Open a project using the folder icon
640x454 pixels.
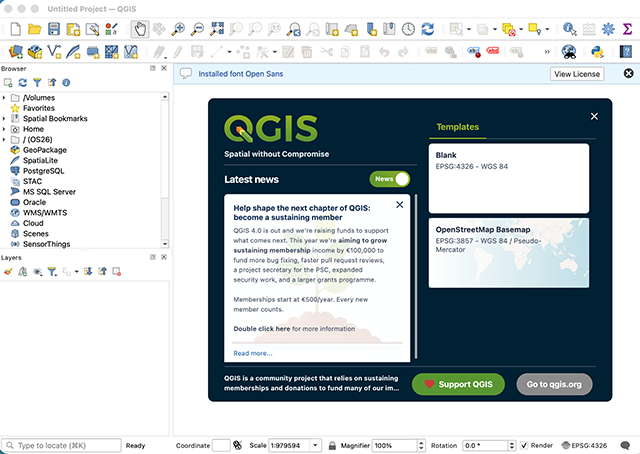point(35,29)
